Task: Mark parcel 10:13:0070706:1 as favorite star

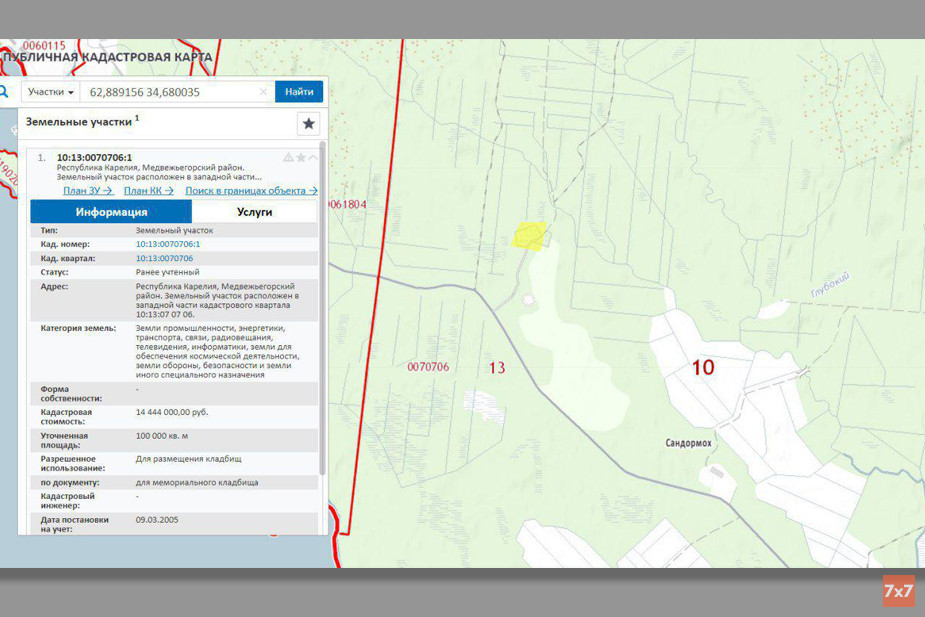Action: (301, 158)
